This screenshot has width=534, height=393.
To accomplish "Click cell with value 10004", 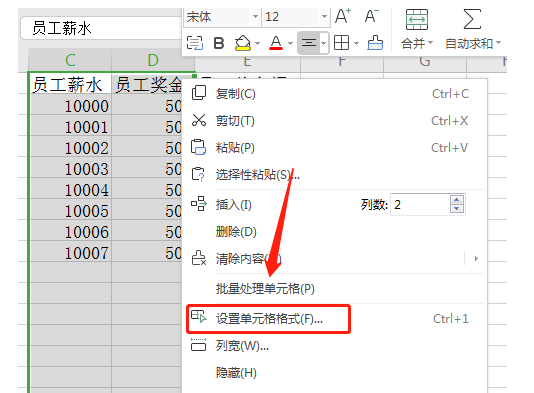I will (71, 188).
